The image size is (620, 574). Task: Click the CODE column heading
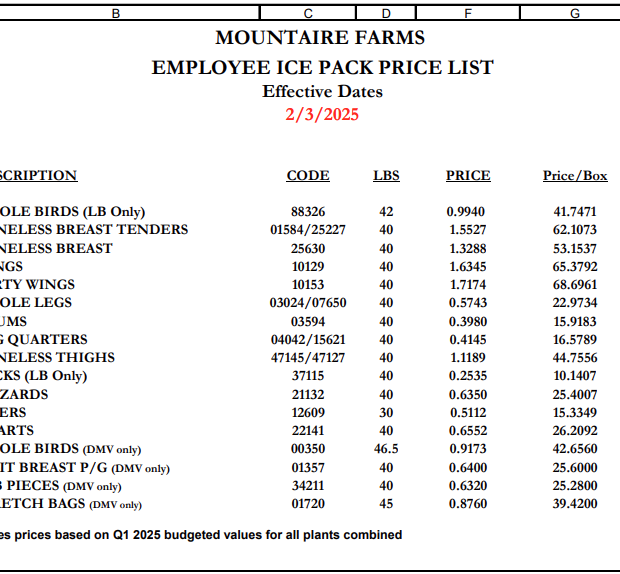click(308, 176)
